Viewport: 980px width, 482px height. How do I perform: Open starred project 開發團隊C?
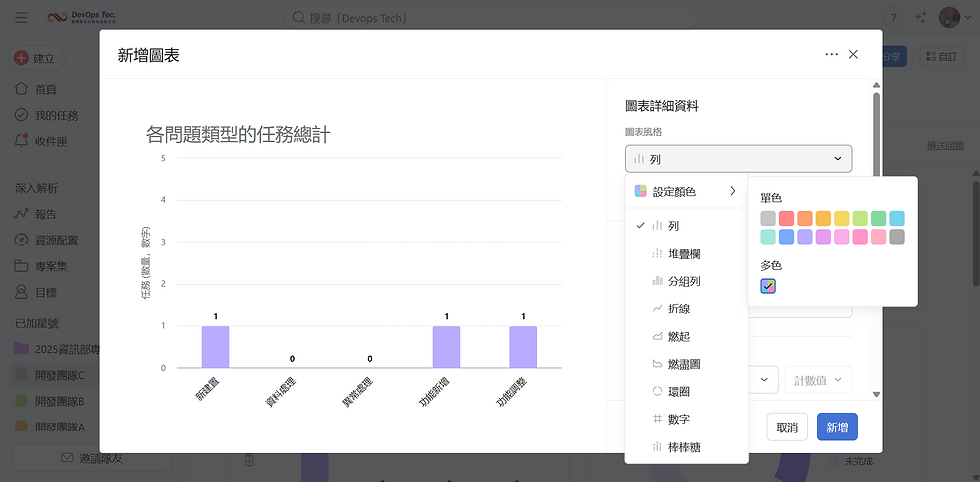pos(56,374)
